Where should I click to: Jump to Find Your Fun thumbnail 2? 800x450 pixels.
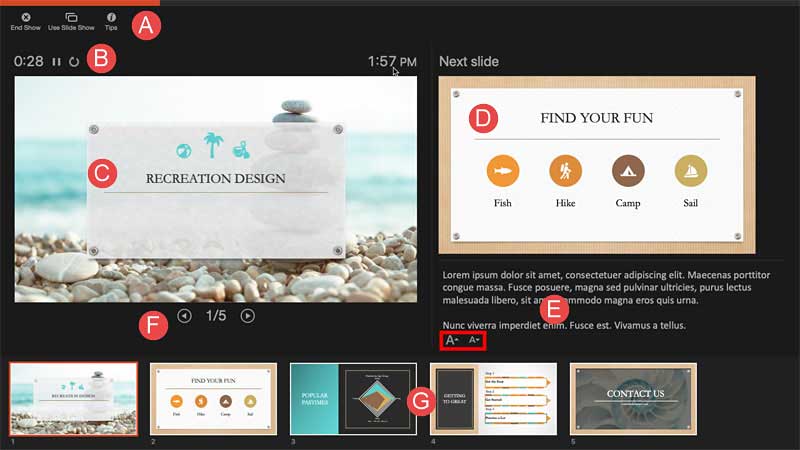point(213,399)
